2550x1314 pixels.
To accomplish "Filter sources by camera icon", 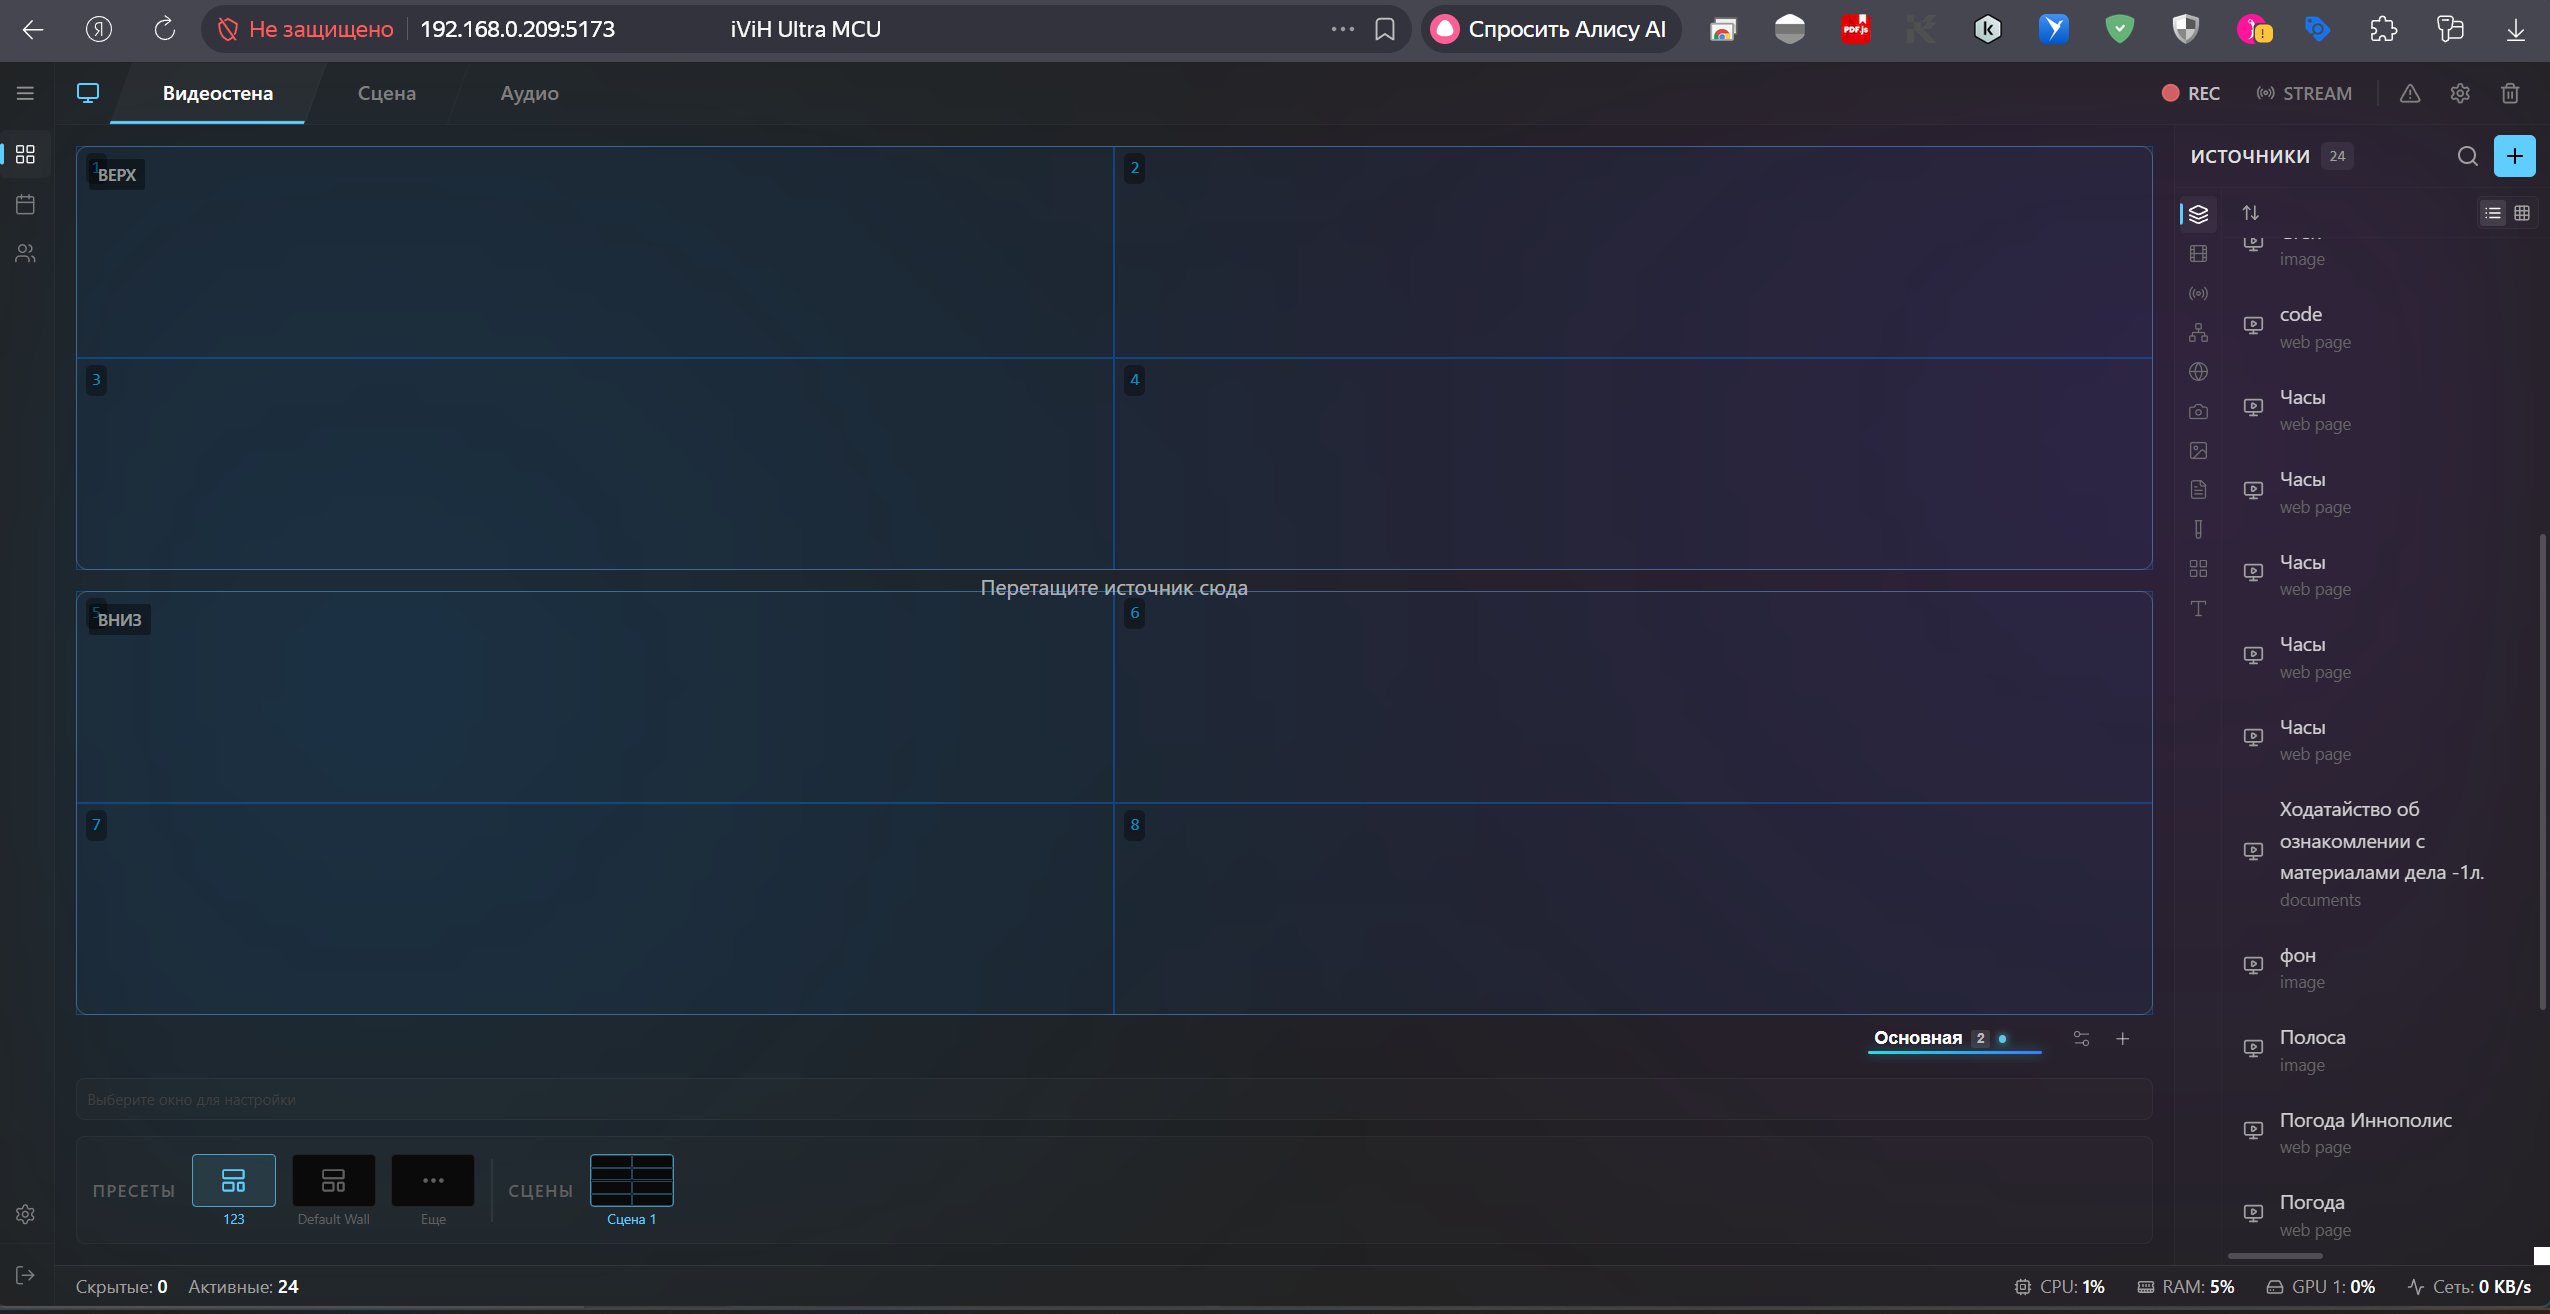I will (x=2198, y=411).
